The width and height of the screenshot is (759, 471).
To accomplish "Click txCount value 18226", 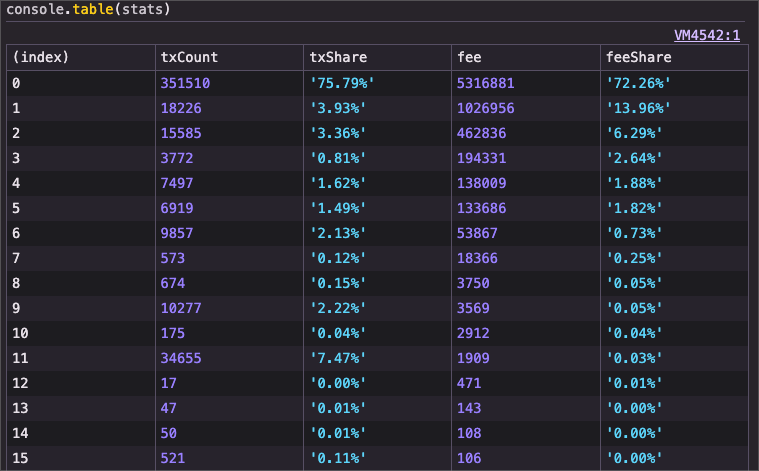I will pos(181,108).
